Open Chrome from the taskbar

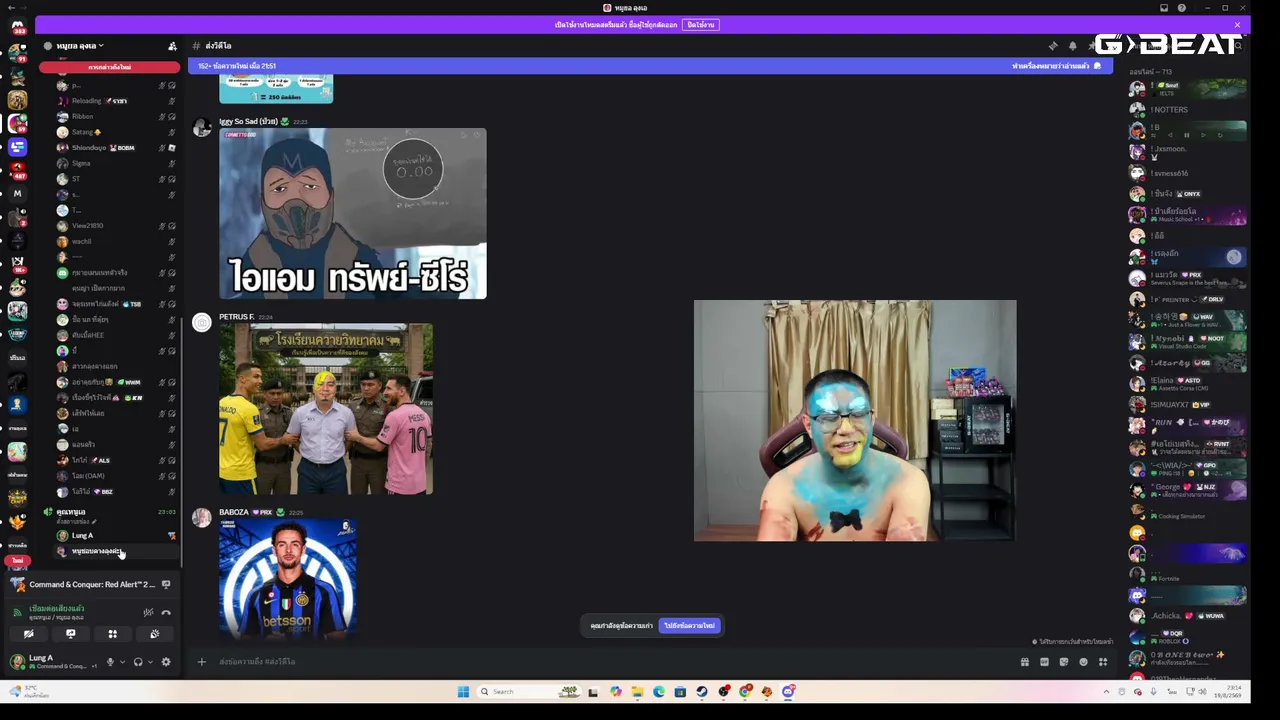tap(745, 691)
